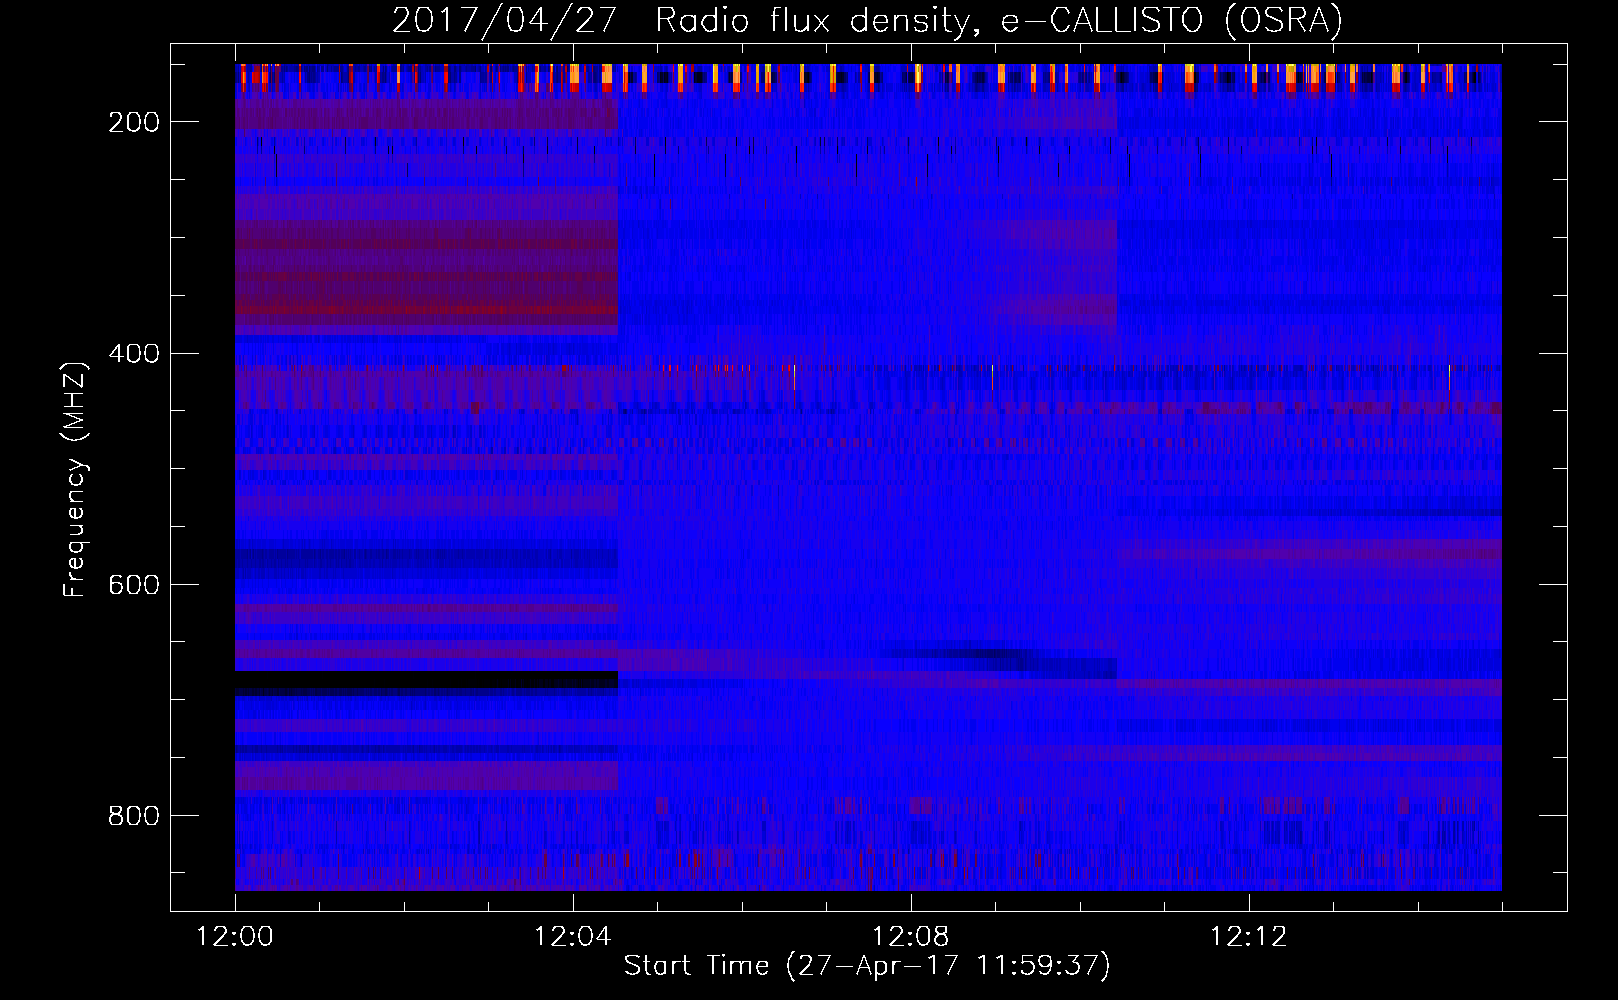Click the Frequency (MHZ) axis title
The width and height of the screenshot is (1618, 1000).
pyautogui.click(x=75, y=479)
